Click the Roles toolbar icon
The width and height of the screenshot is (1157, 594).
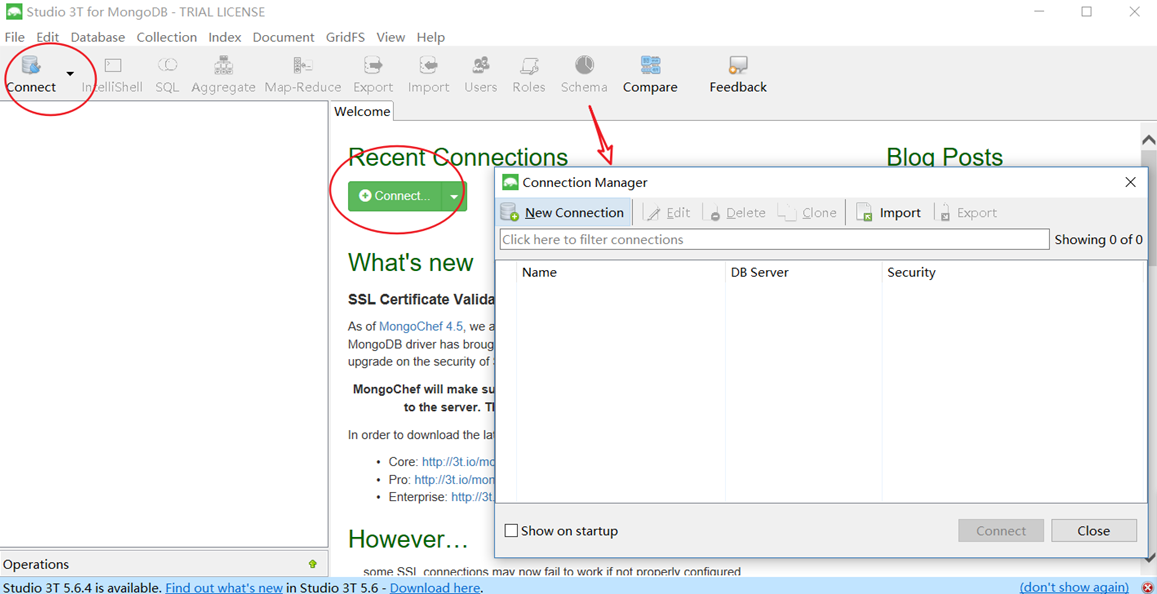point(528,70)
